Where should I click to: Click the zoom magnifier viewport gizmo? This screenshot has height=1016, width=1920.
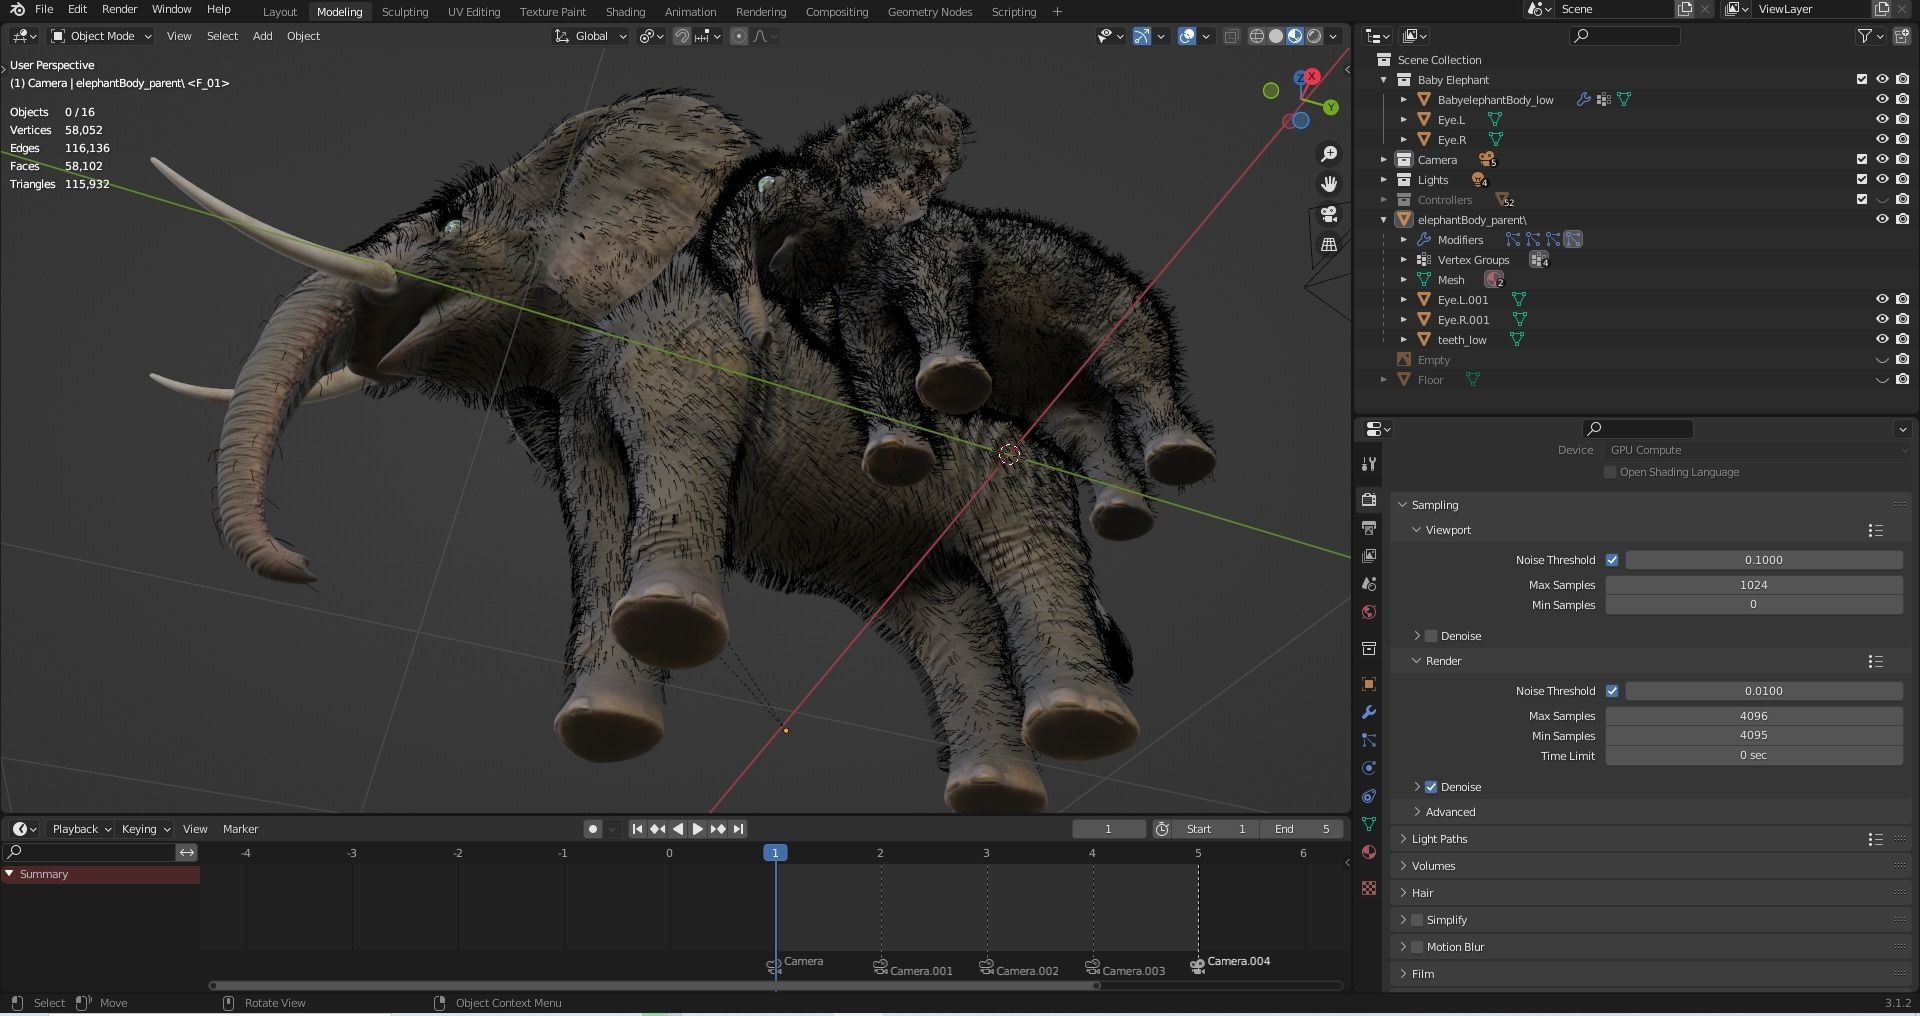pos(1329,154)
